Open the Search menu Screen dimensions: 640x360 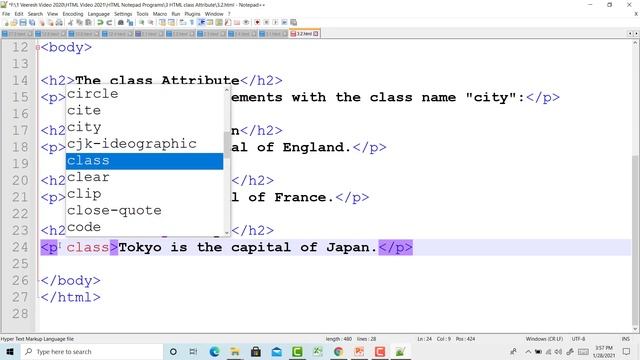(35, 14)
